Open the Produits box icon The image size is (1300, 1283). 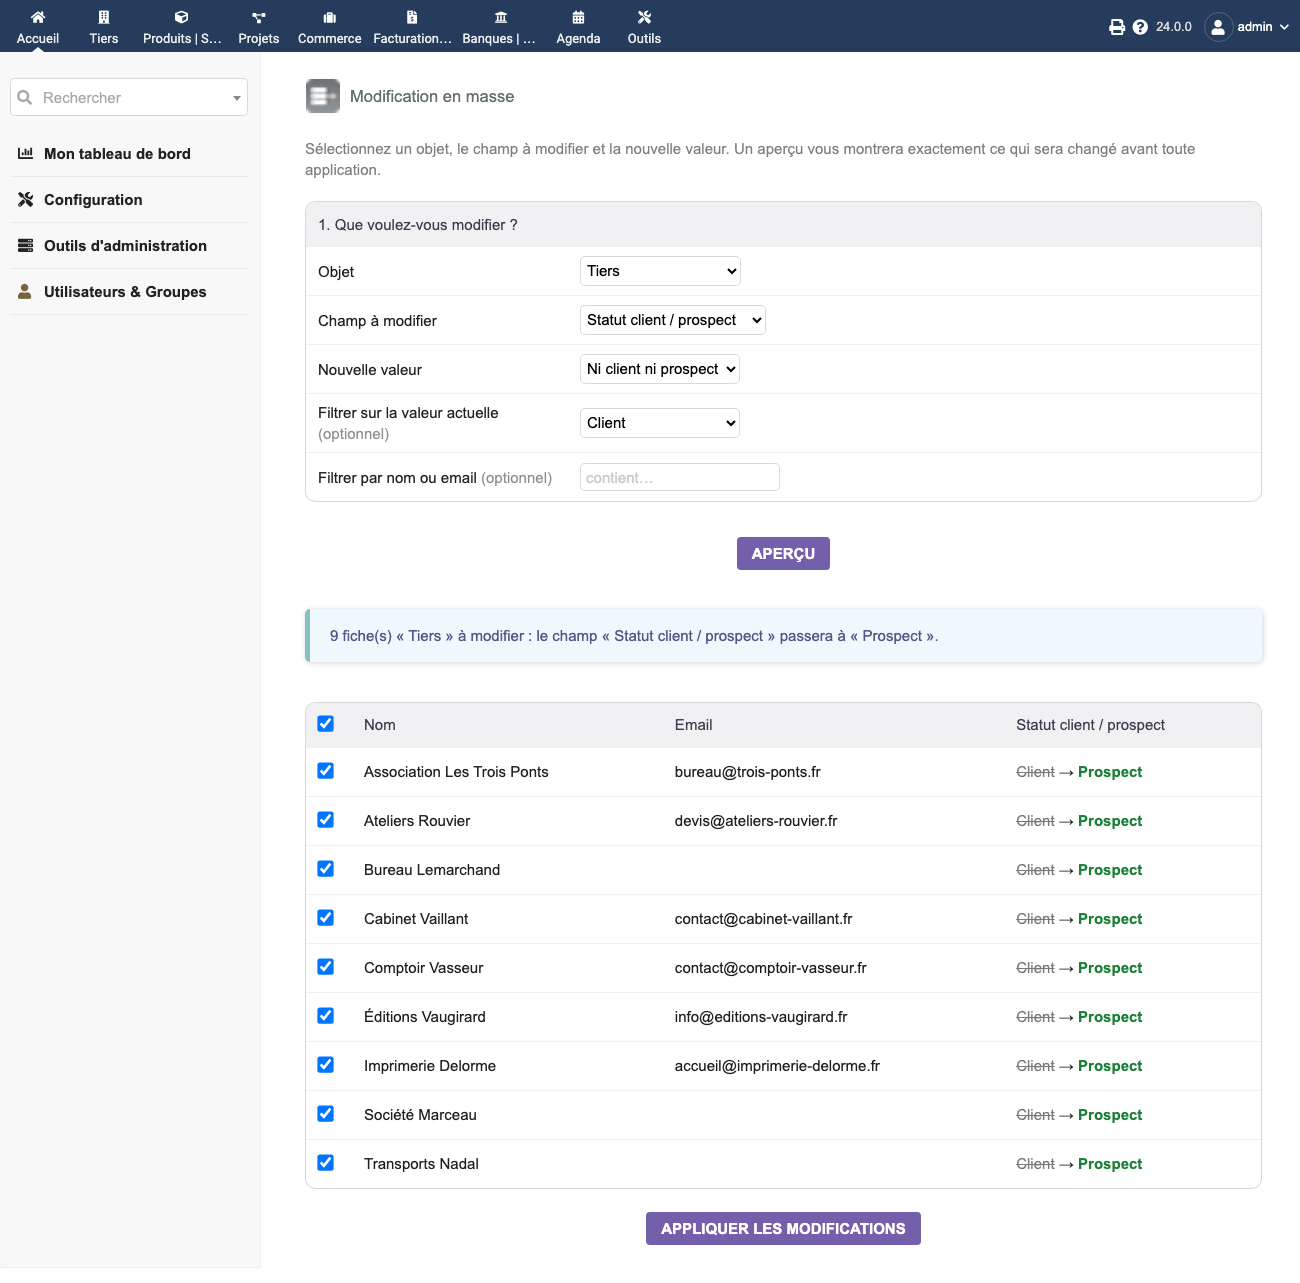[181, 17]
